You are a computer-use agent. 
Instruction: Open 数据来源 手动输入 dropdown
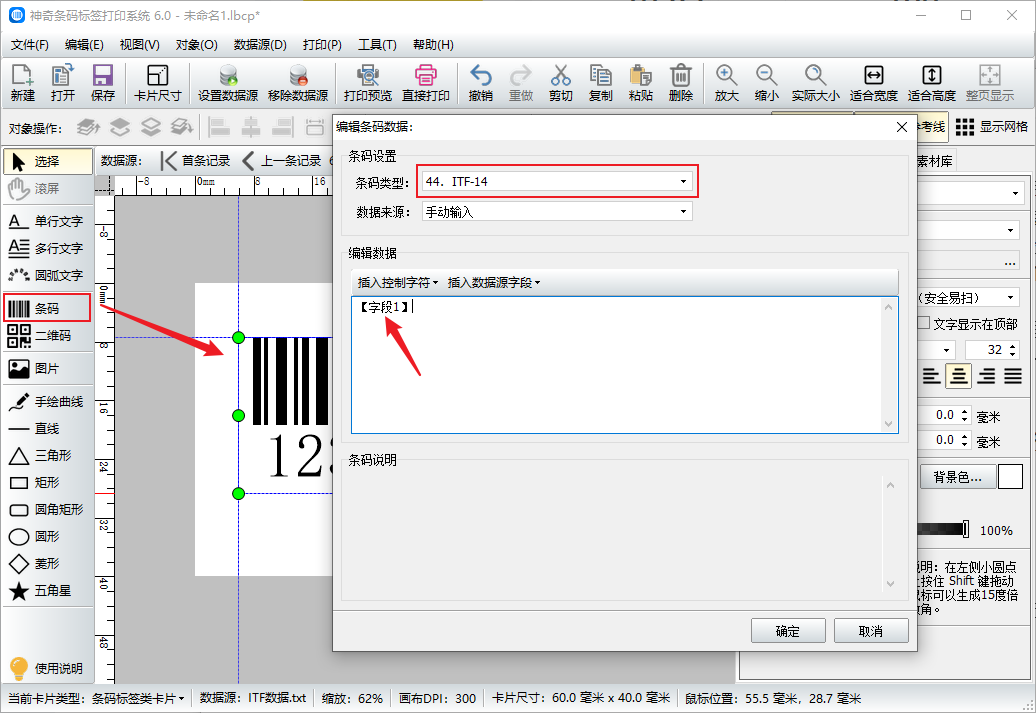click(x=557, y=211)
